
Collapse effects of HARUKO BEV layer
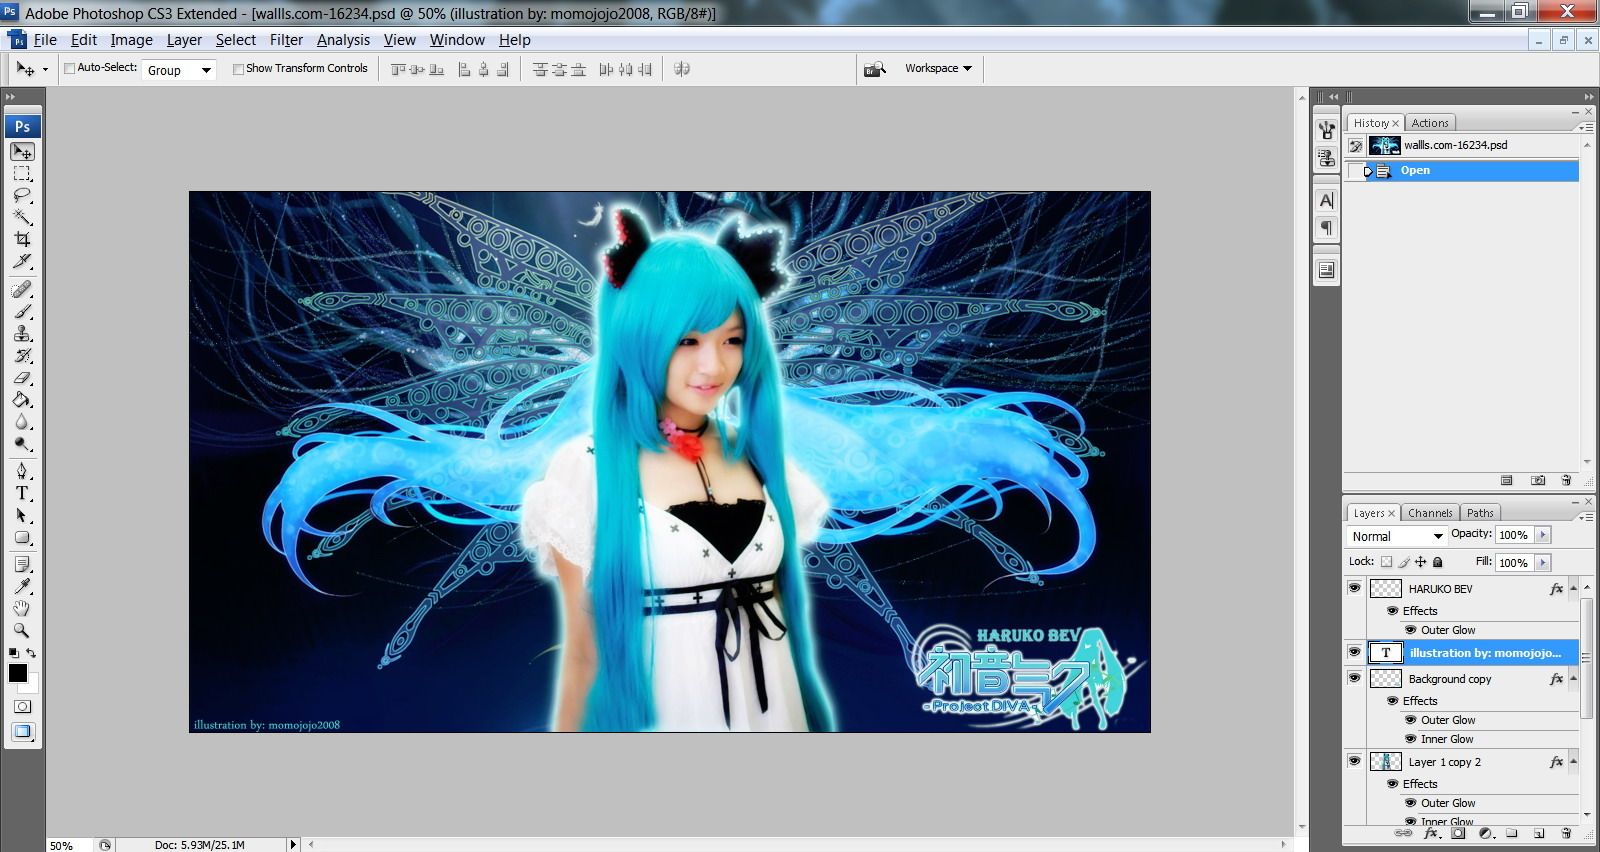click(1573, 588)
